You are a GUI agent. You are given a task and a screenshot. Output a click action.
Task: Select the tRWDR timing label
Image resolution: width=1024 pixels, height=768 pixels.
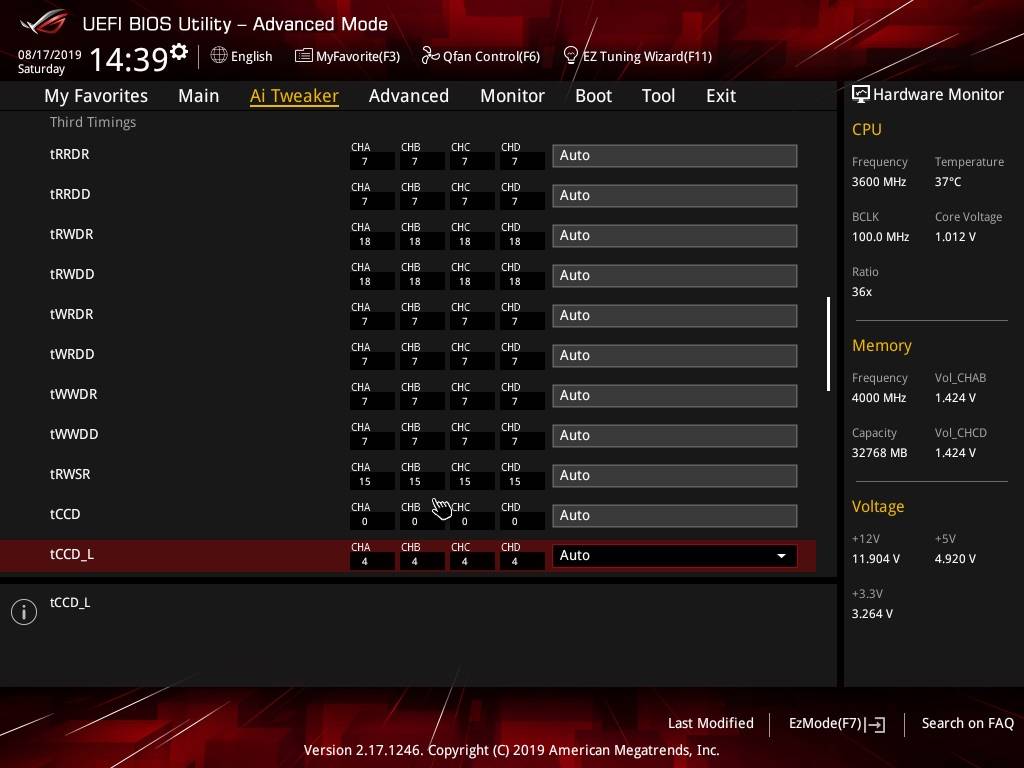72,234
